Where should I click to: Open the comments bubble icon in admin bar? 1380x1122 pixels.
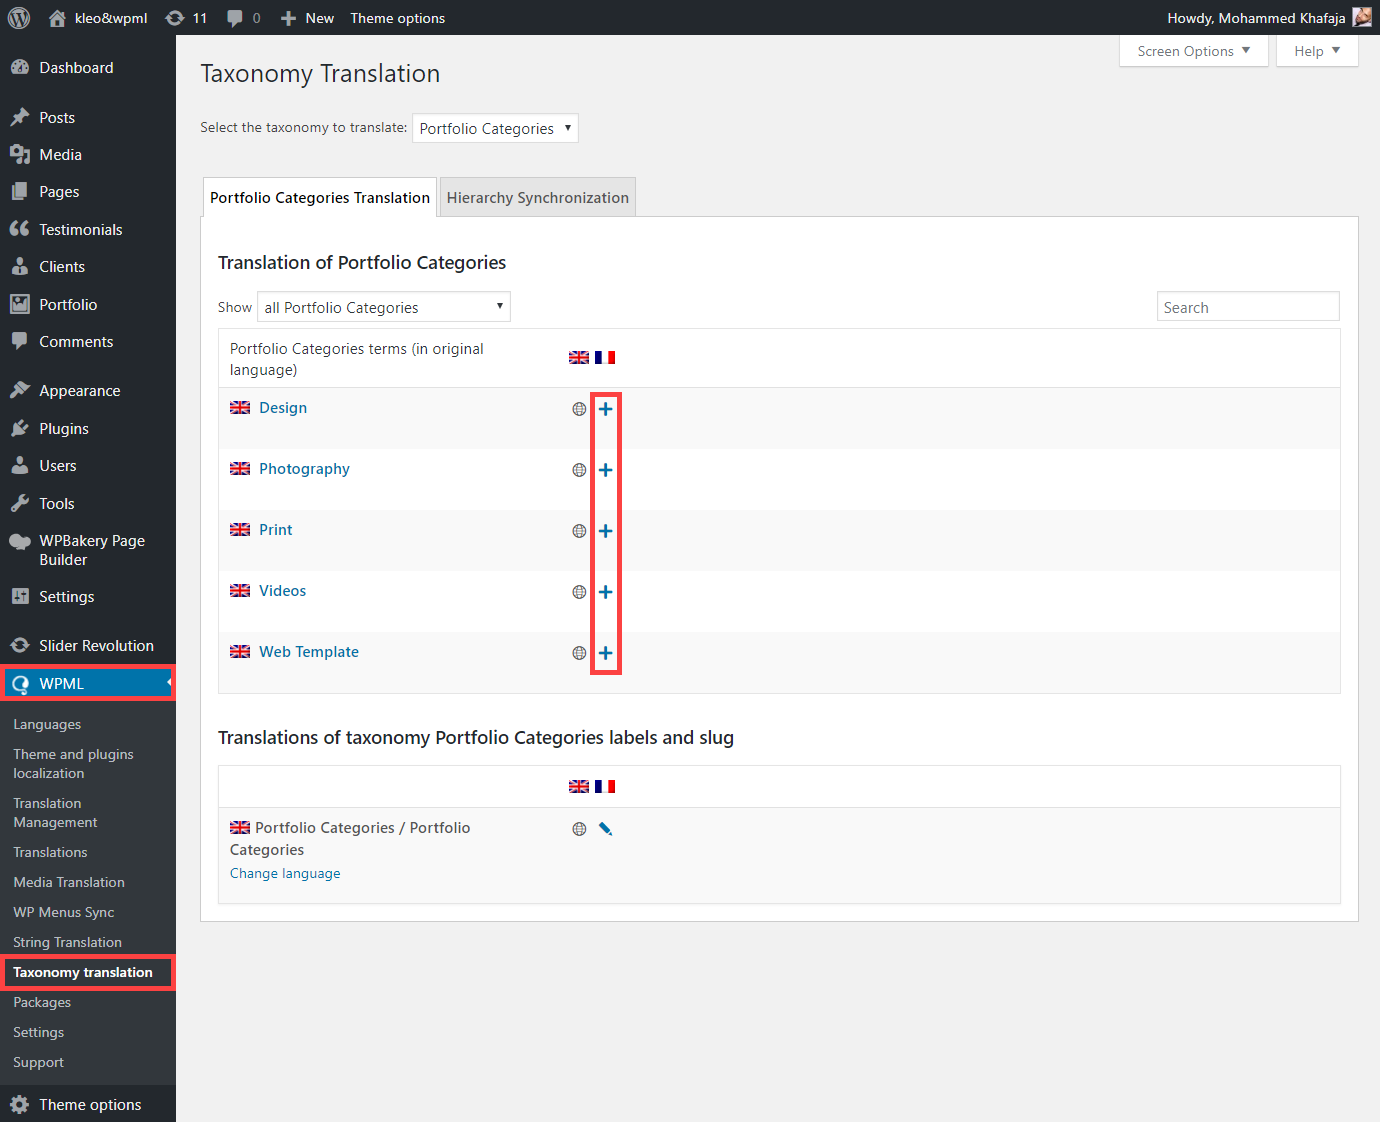click(235, 18)
